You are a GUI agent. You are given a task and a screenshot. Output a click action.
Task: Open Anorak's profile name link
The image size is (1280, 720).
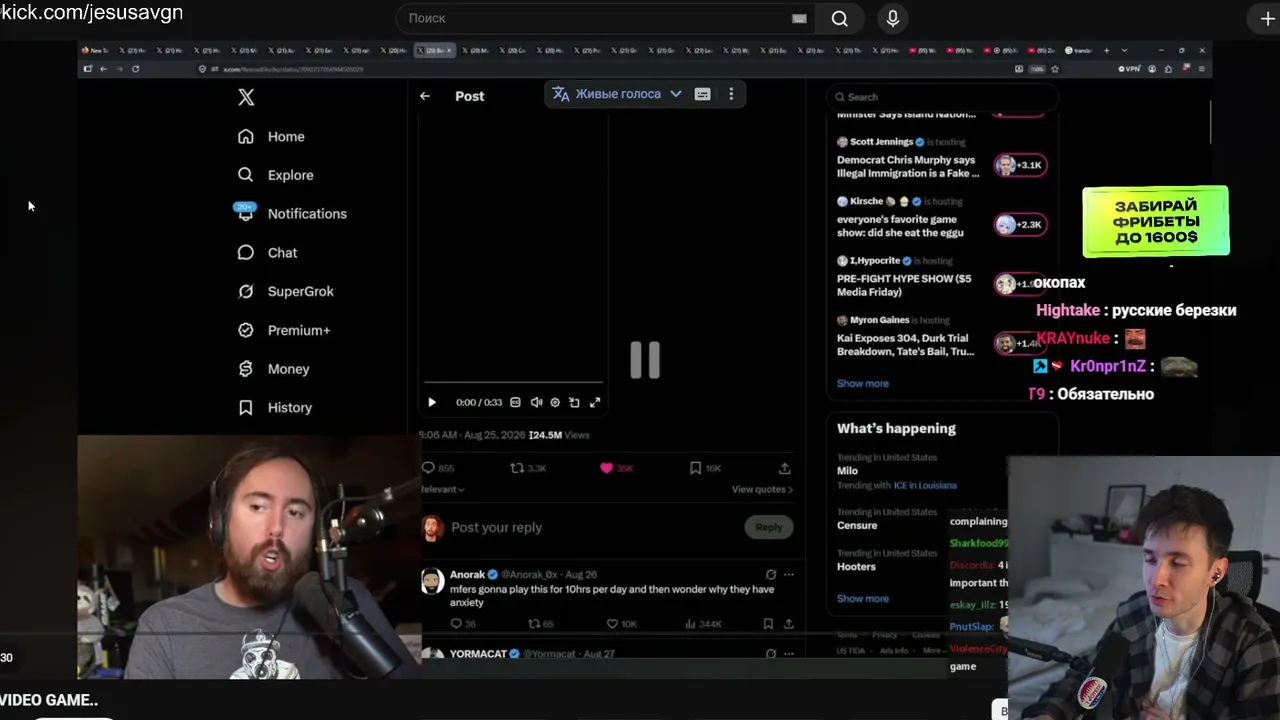point(467,575)
